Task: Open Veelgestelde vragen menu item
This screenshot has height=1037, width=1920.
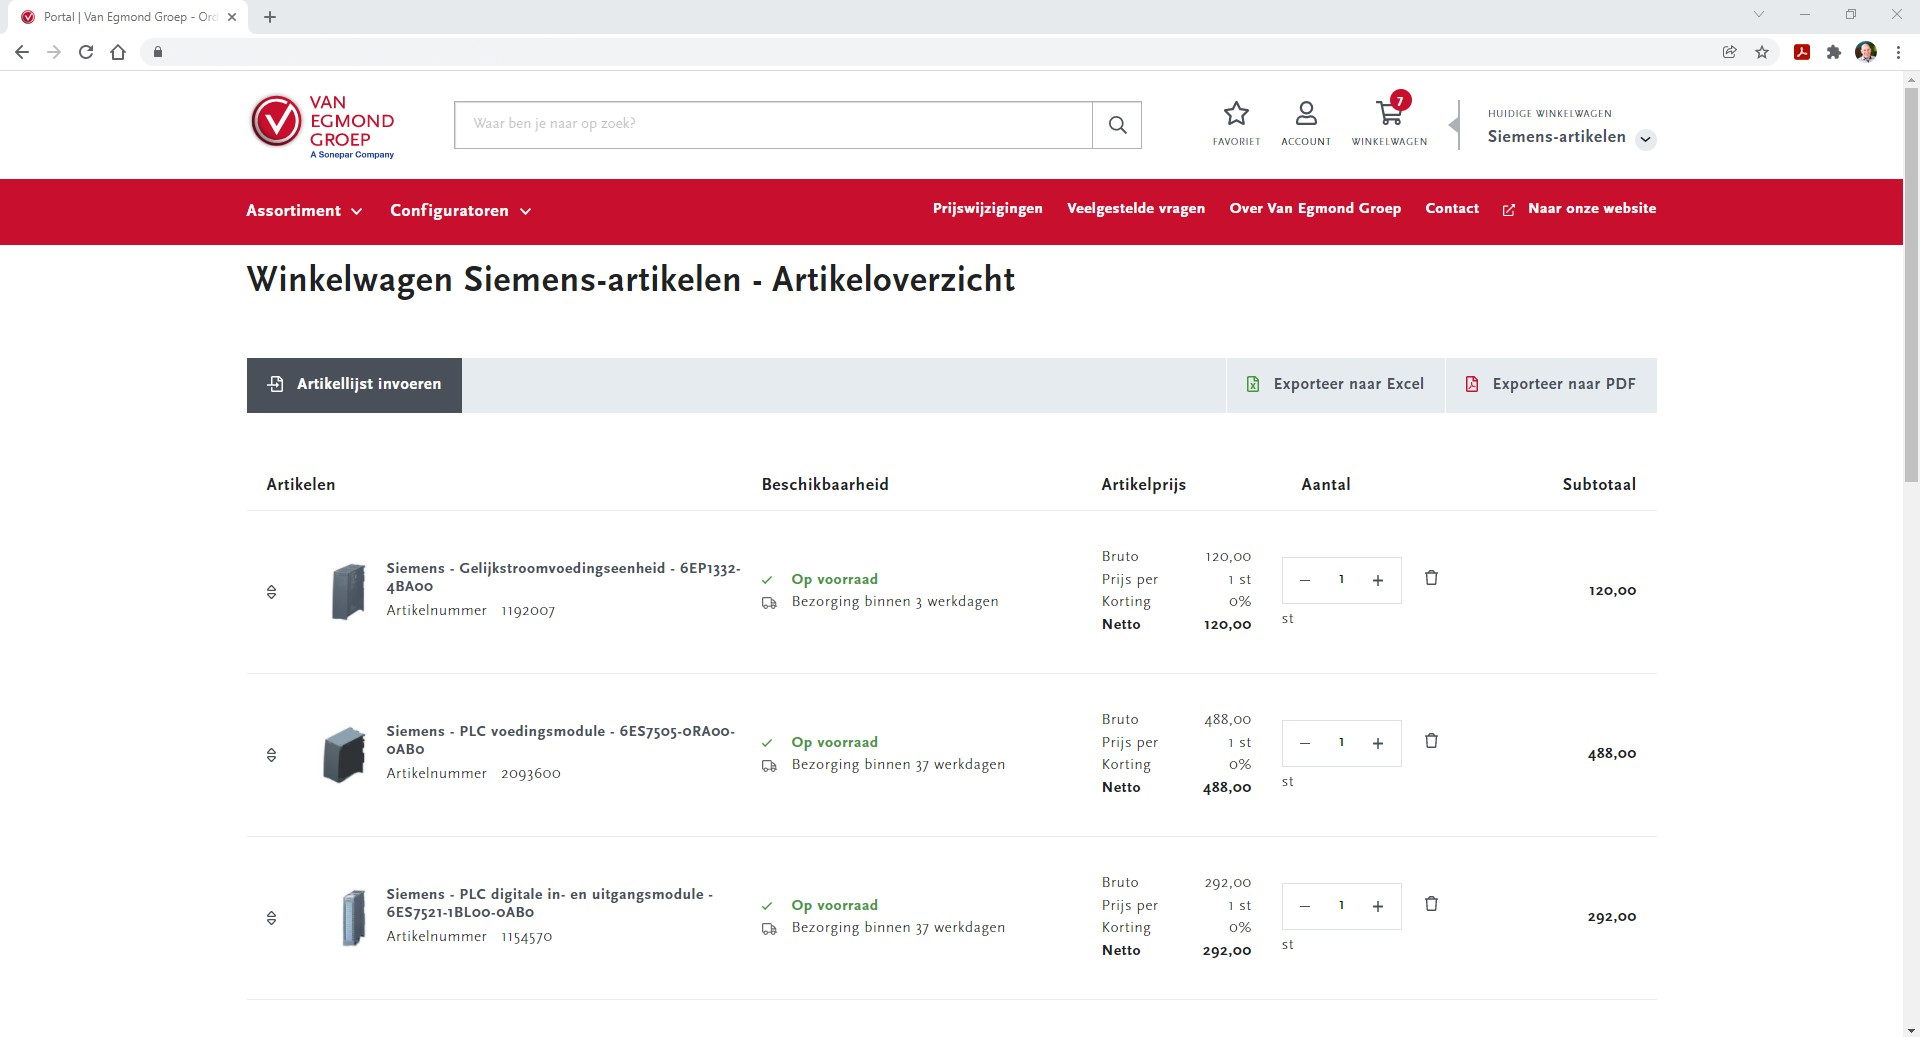Action: point(1136,208)
